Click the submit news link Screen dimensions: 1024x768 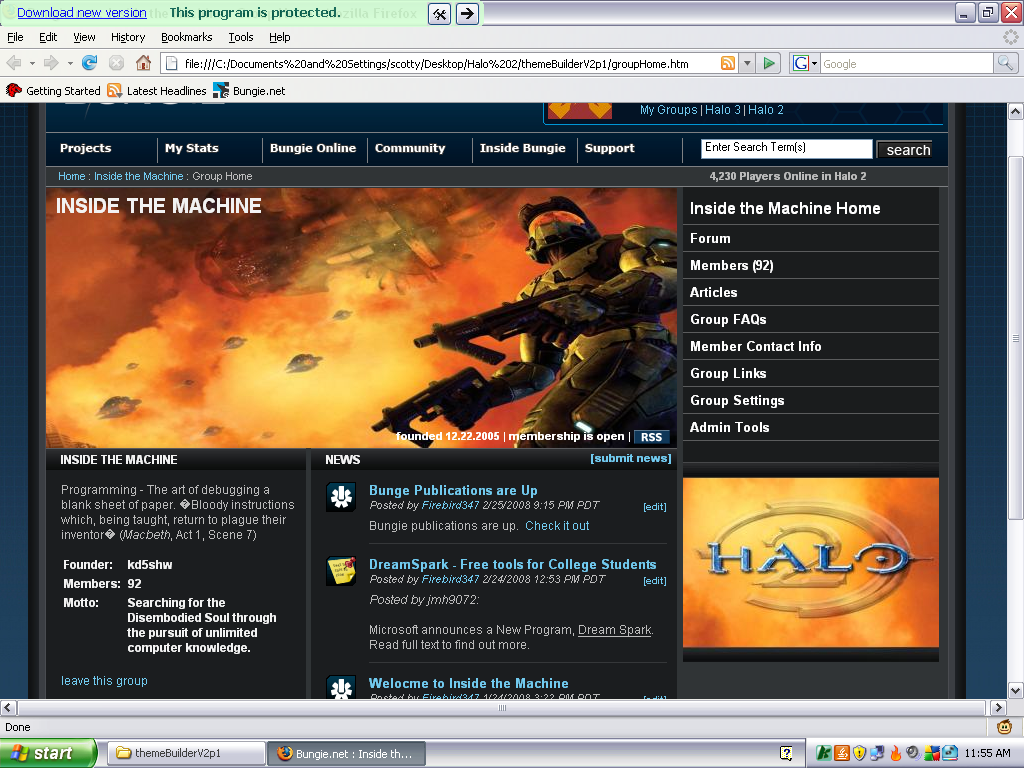630,458
